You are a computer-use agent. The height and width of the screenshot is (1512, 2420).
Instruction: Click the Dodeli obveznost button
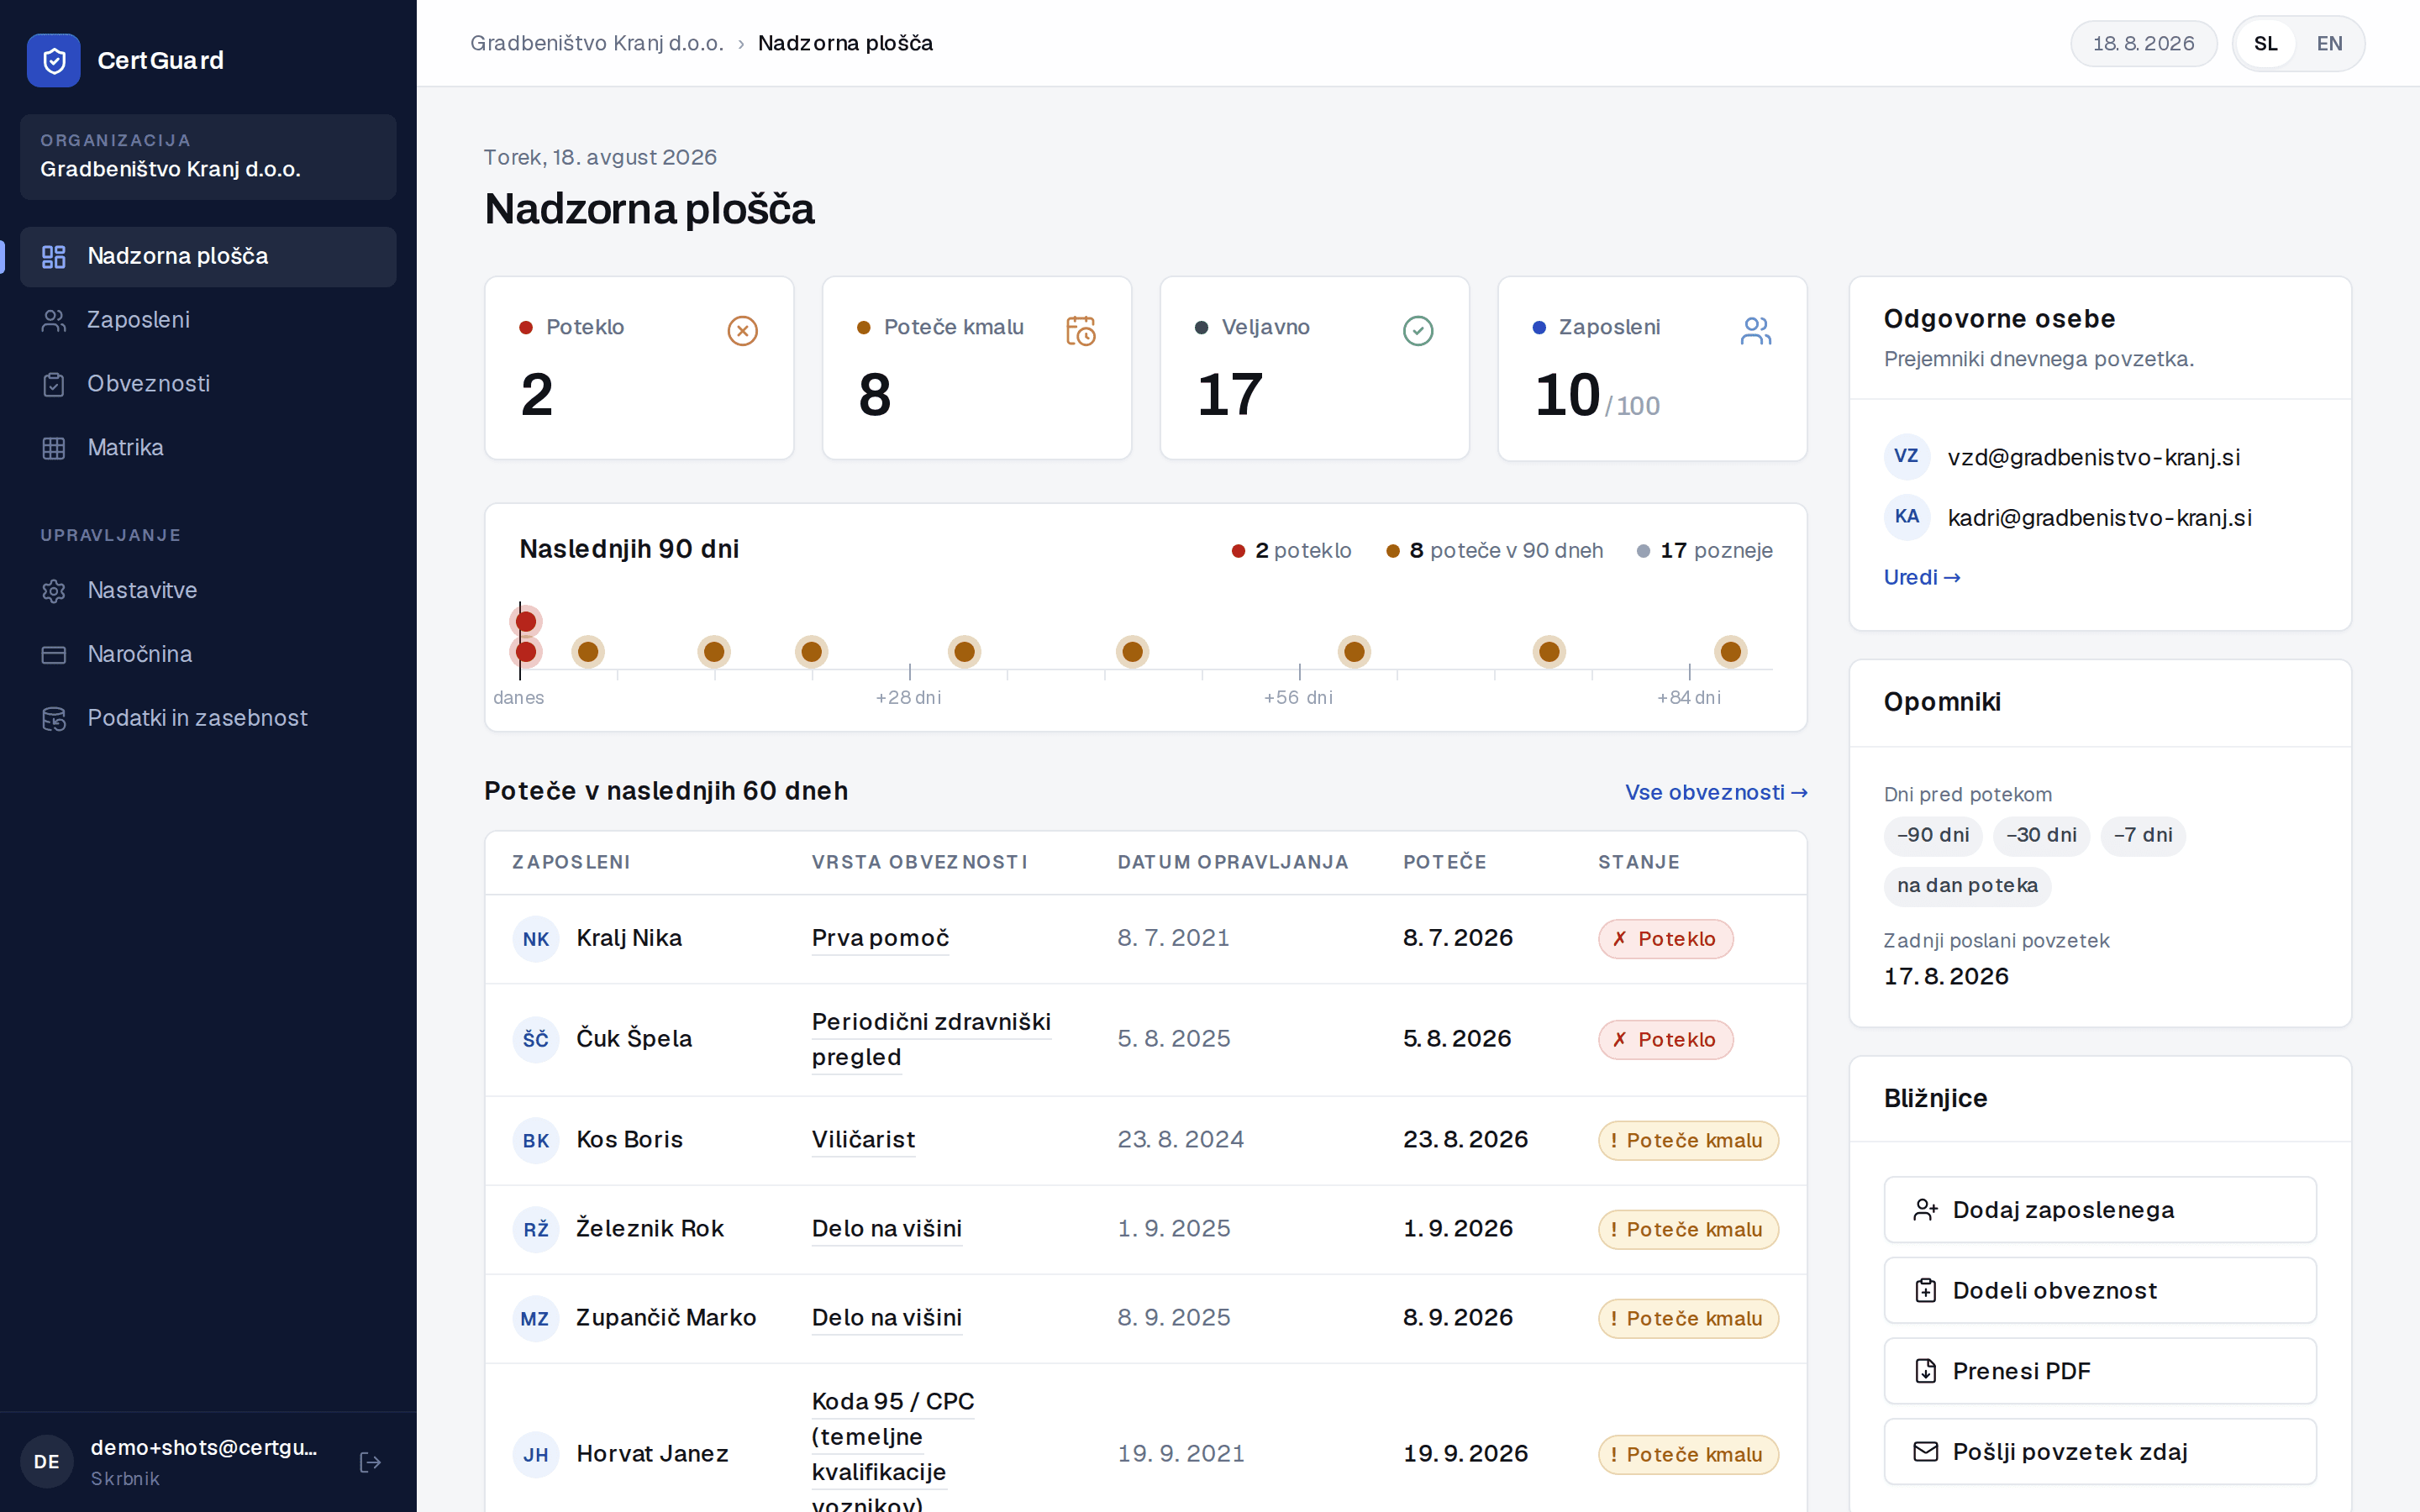[2100, 1291]
